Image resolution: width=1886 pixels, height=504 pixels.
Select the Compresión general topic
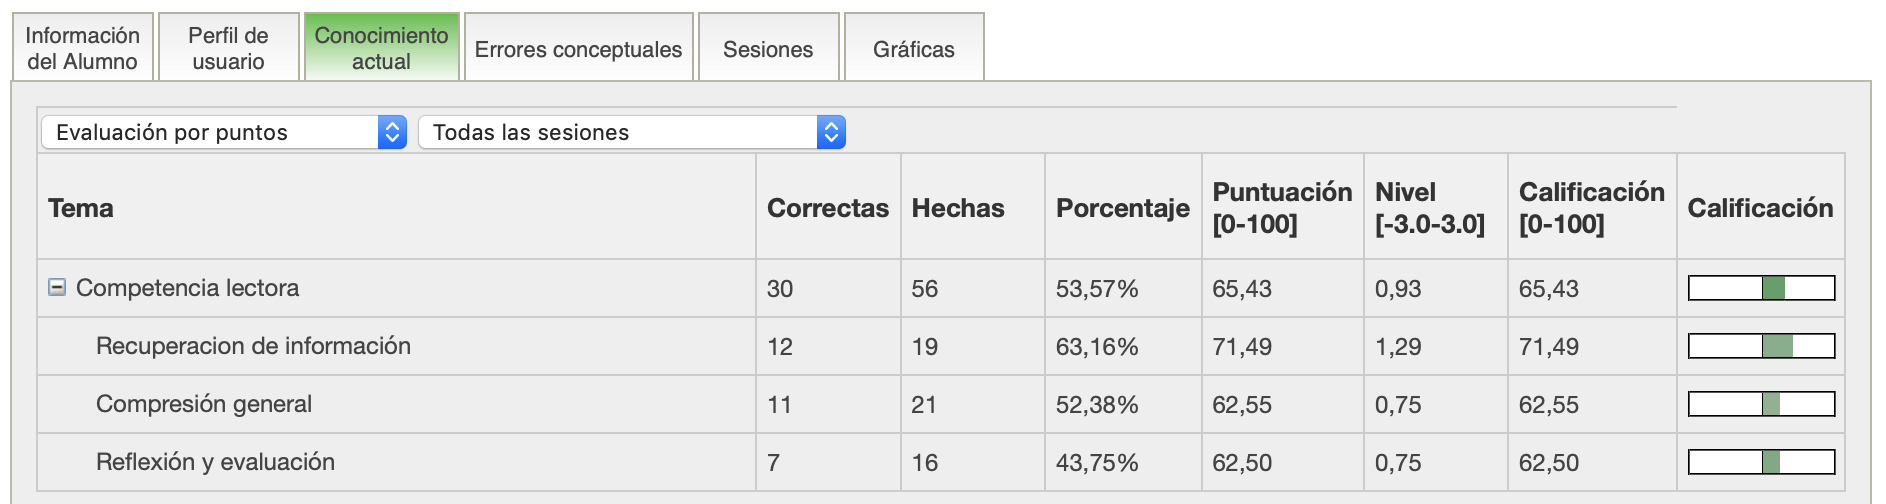point(204,404)
